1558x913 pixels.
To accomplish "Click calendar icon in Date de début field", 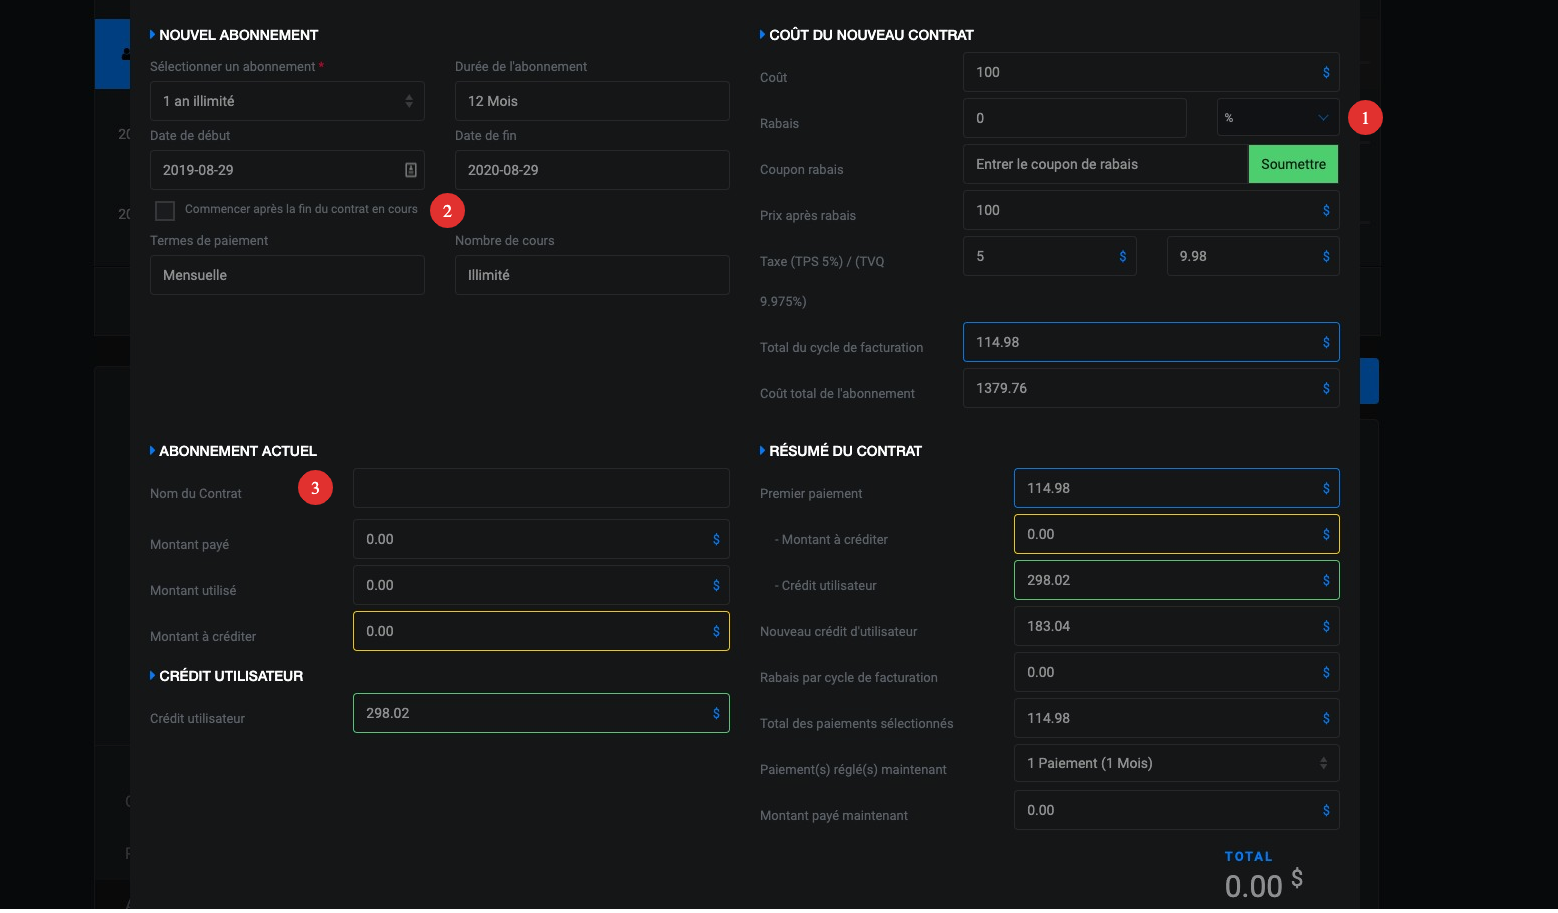I will pos(410,170).
